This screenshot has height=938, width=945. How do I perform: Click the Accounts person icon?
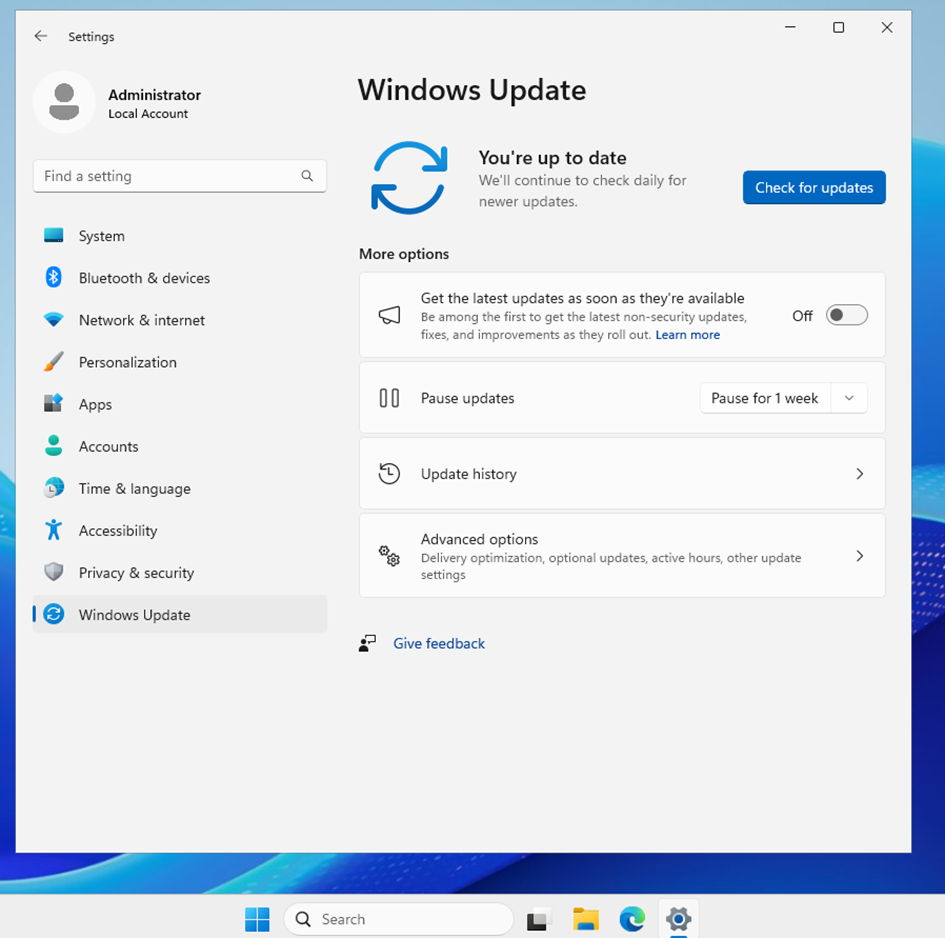click(x=54, y=445)
